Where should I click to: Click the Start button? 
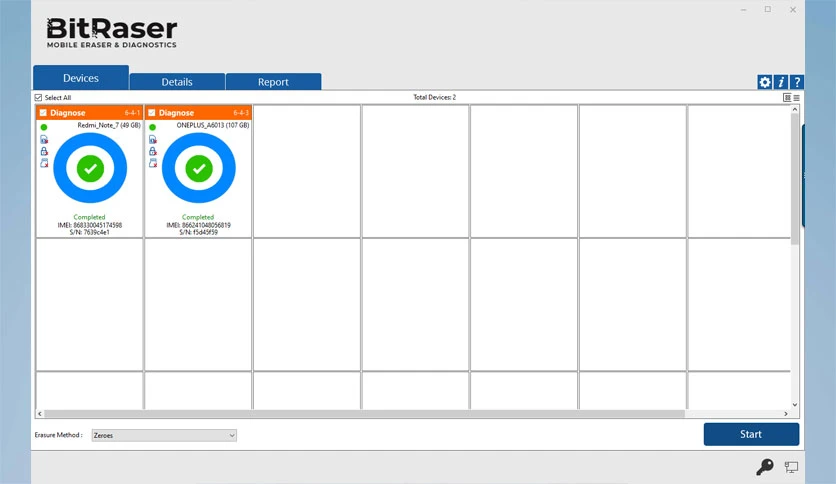point(751,434)
